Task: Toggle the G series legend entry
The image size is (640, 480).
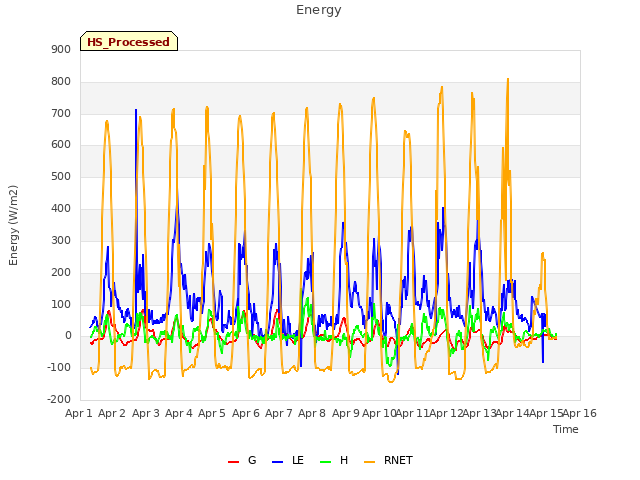Action: (x=242, y=460)
